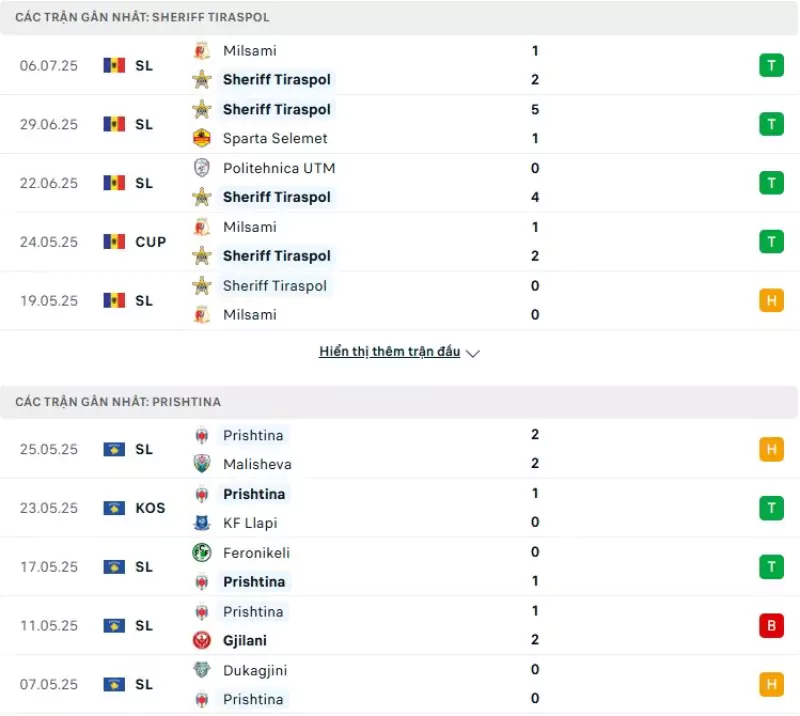The height and width of the screenshot is (716, 800).
Task: Click the Malisheva club crest
Action: tap(202, 463)
